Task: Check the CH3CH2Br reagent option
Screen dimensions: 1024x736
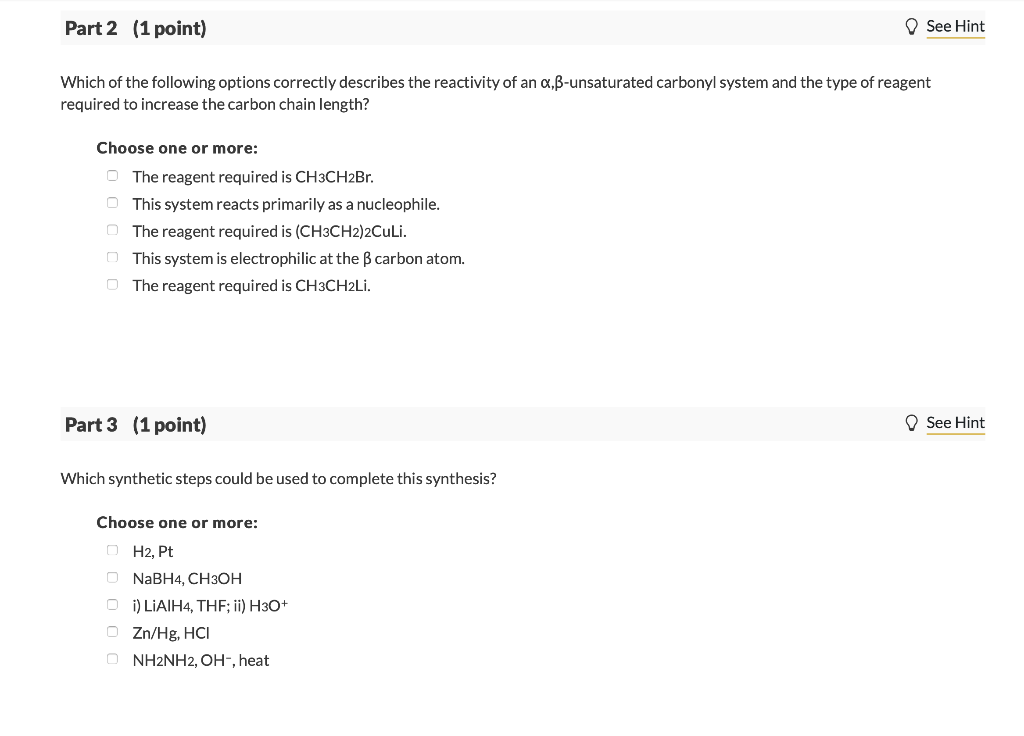Action: tap(112, 176)
